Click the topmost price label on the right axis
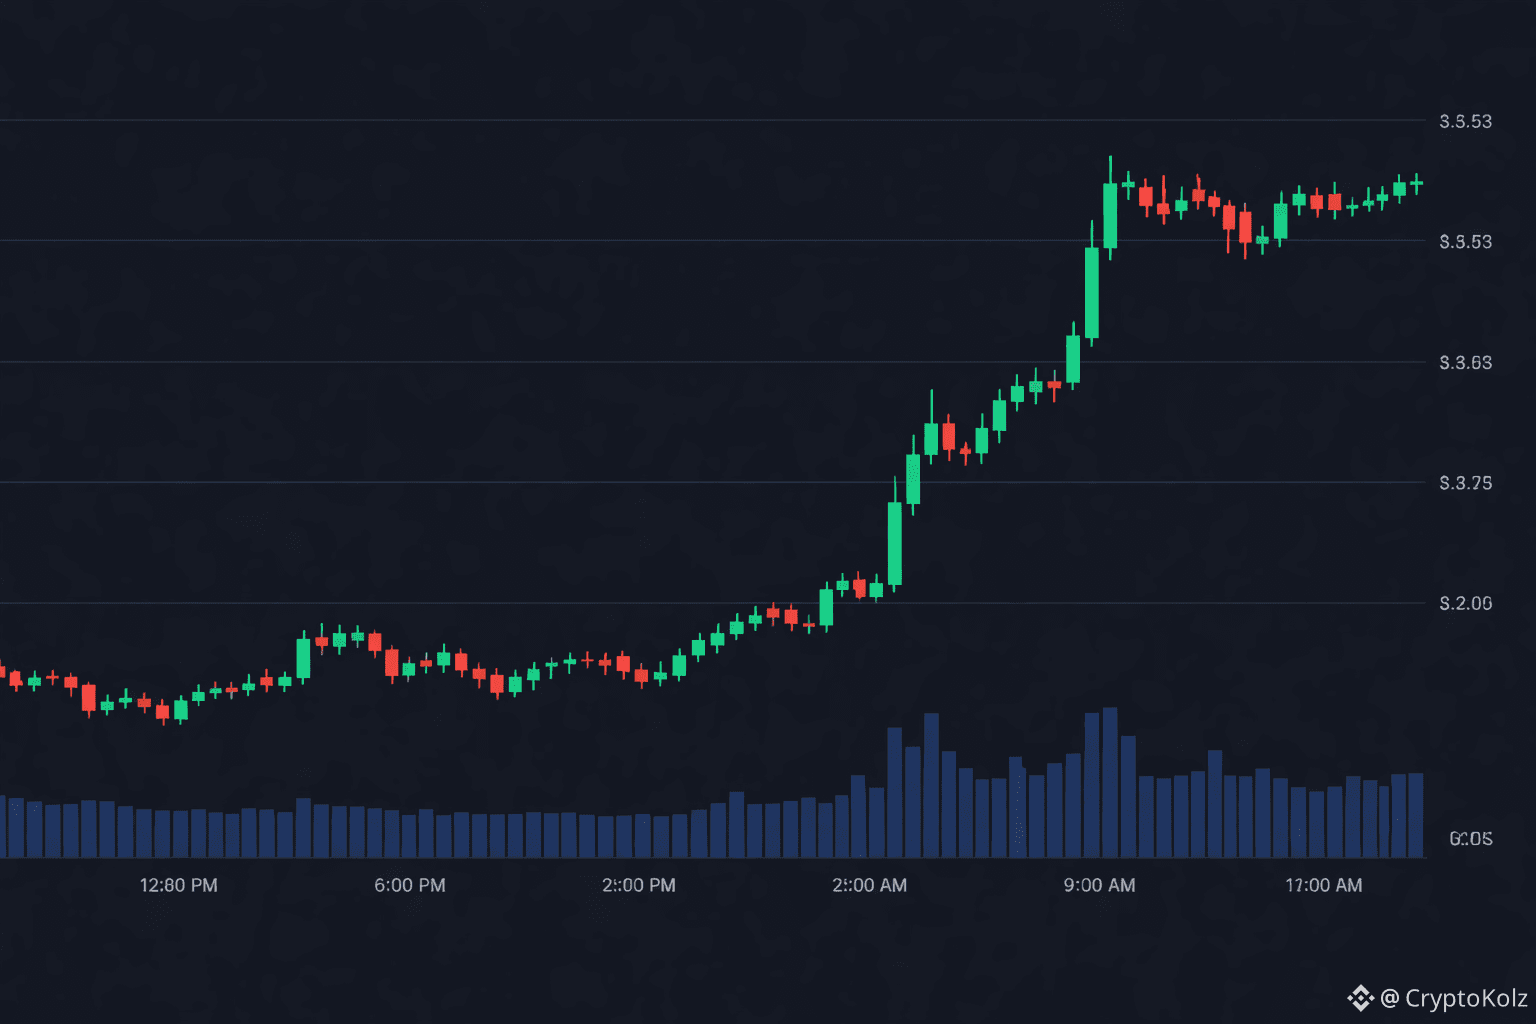This screenshot has width=1536, height=1024. pos(1464,120)
